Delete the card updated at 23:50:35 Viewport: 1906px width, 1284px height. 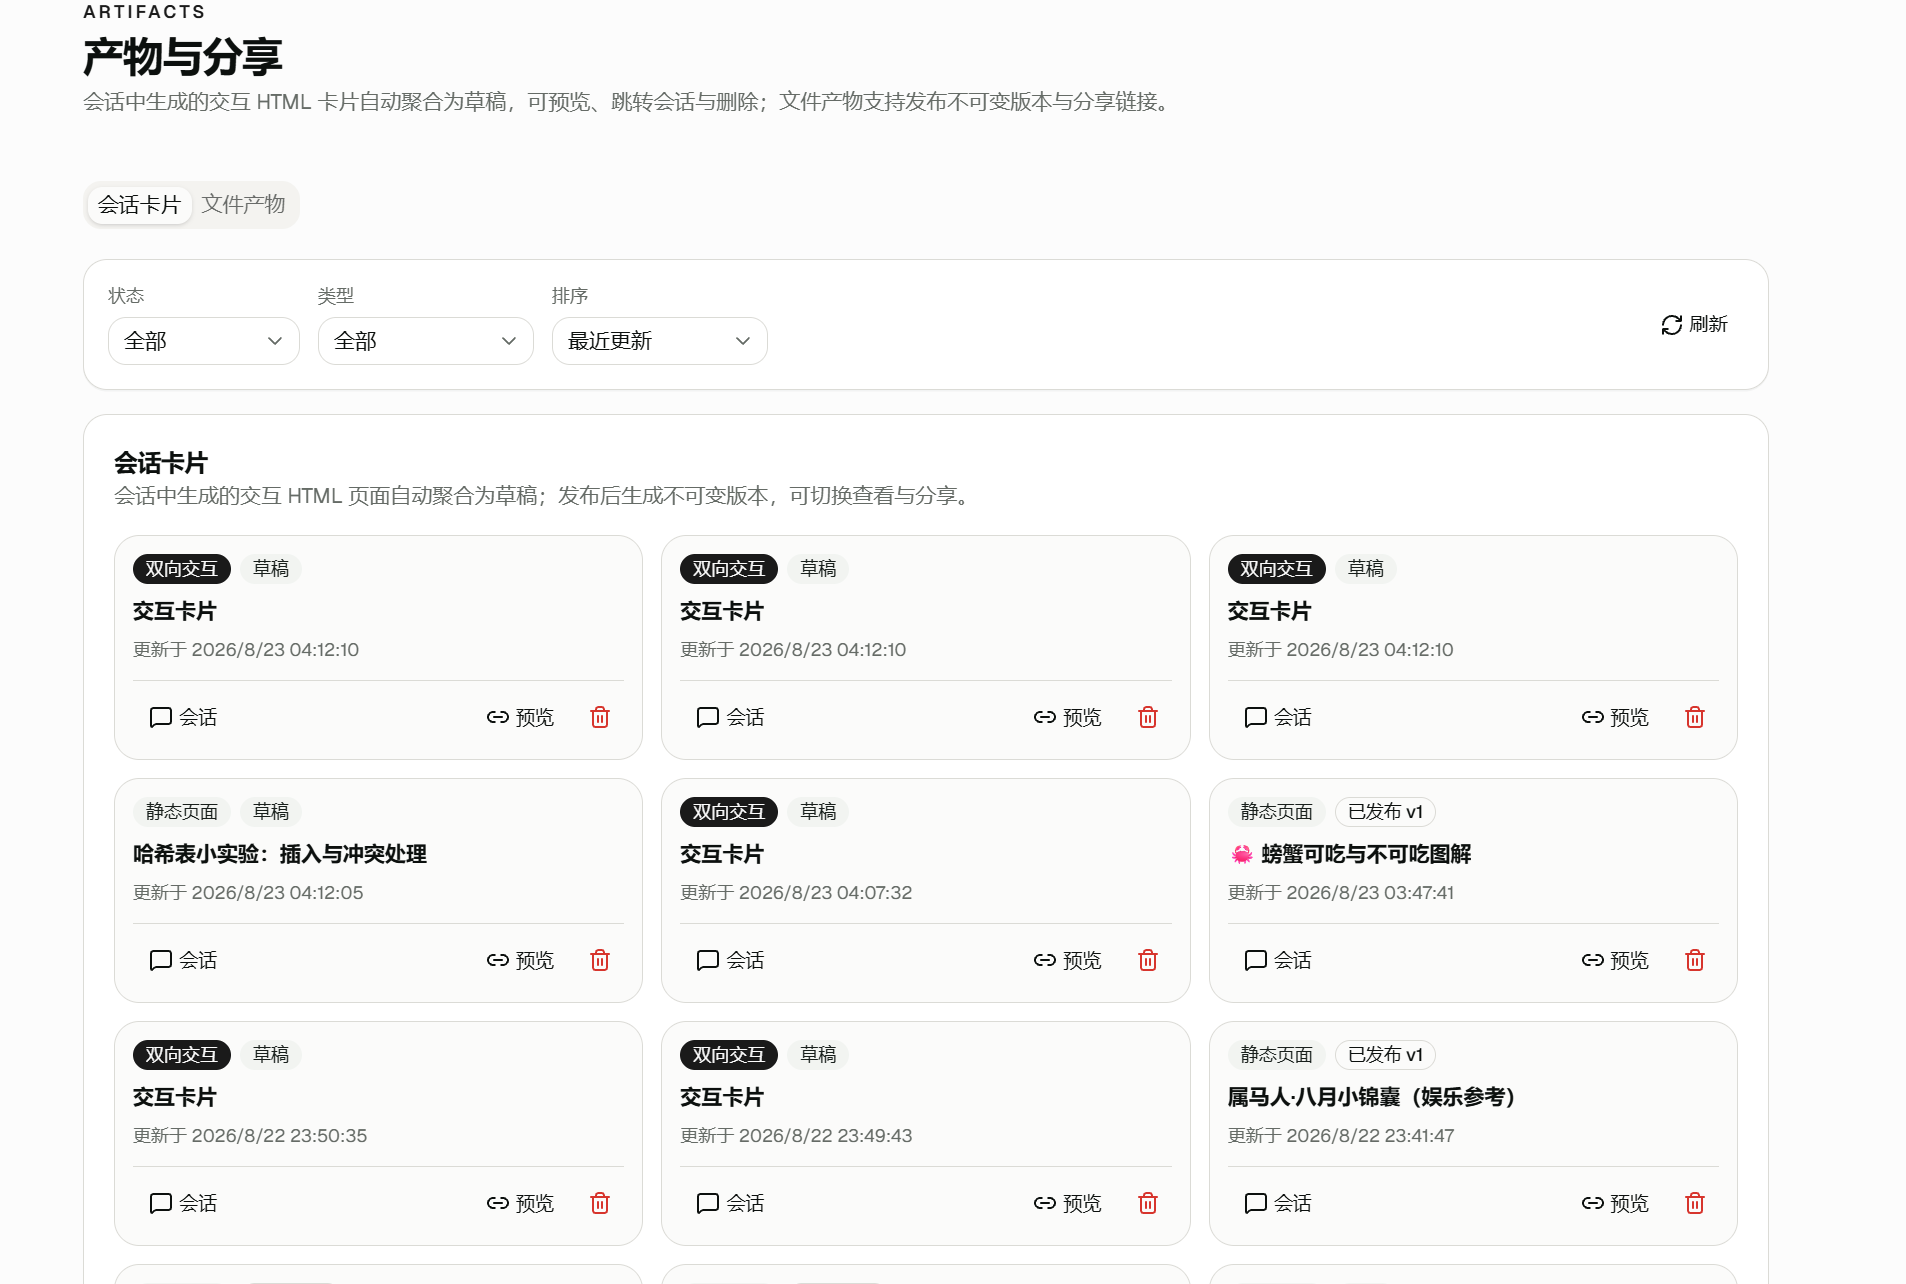click(x=600, y=1203)
